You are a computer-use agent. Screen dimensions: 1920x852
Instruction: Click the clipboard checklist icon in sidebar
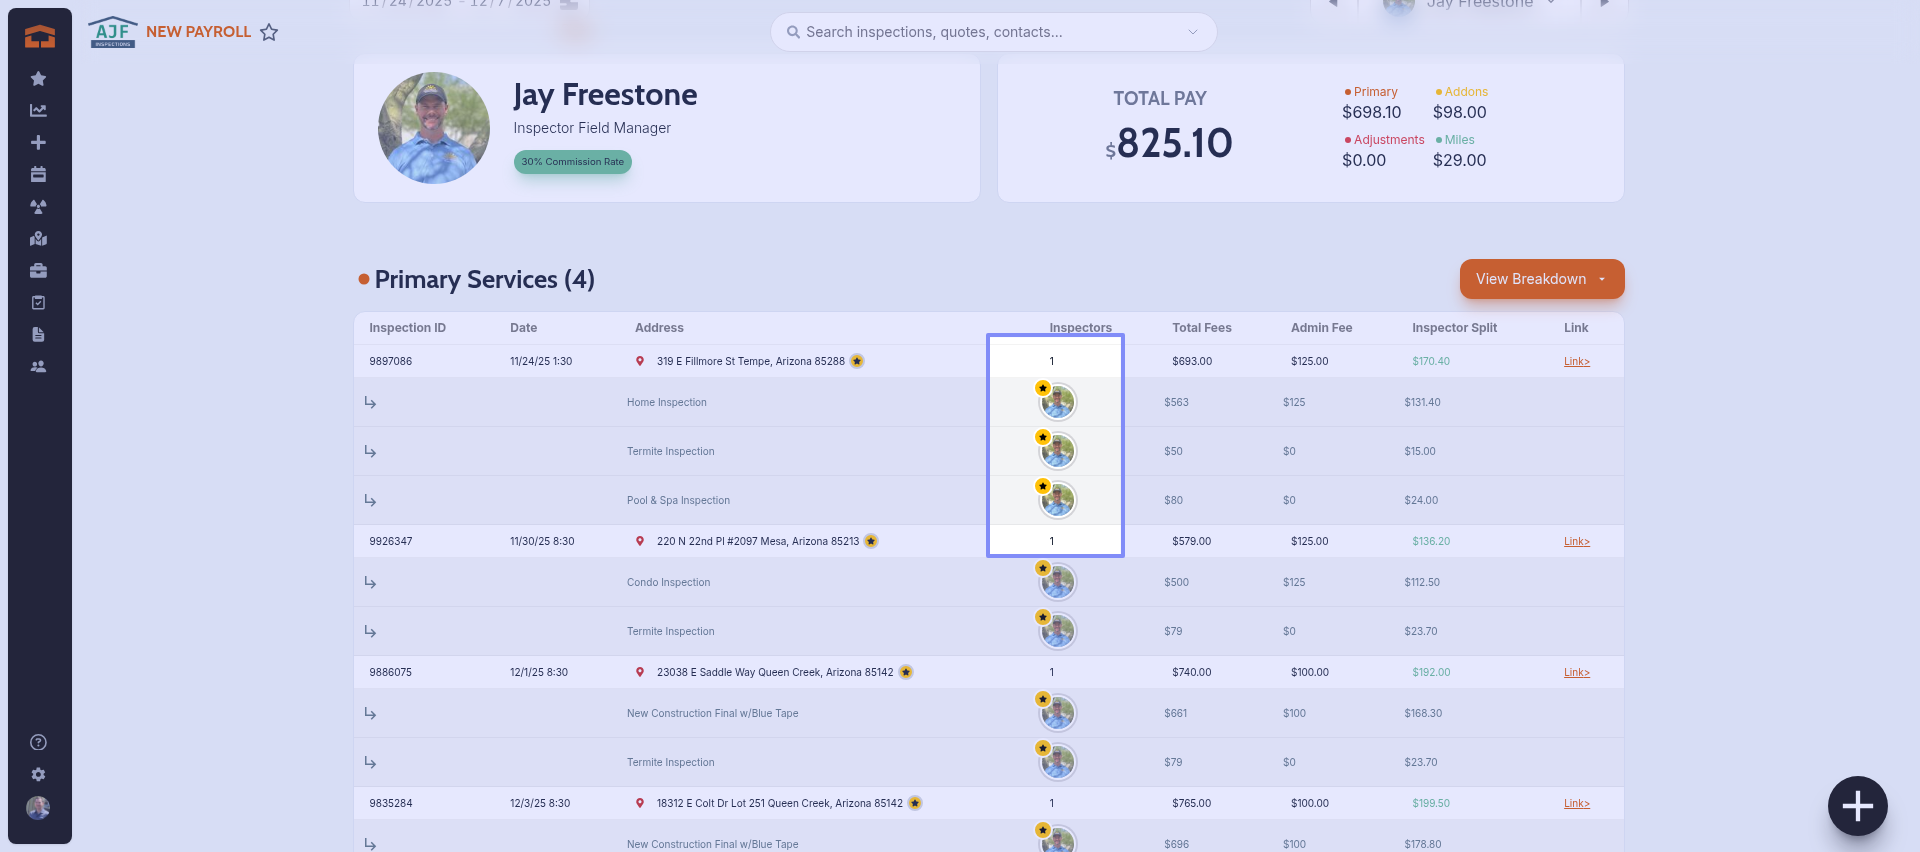38,303
